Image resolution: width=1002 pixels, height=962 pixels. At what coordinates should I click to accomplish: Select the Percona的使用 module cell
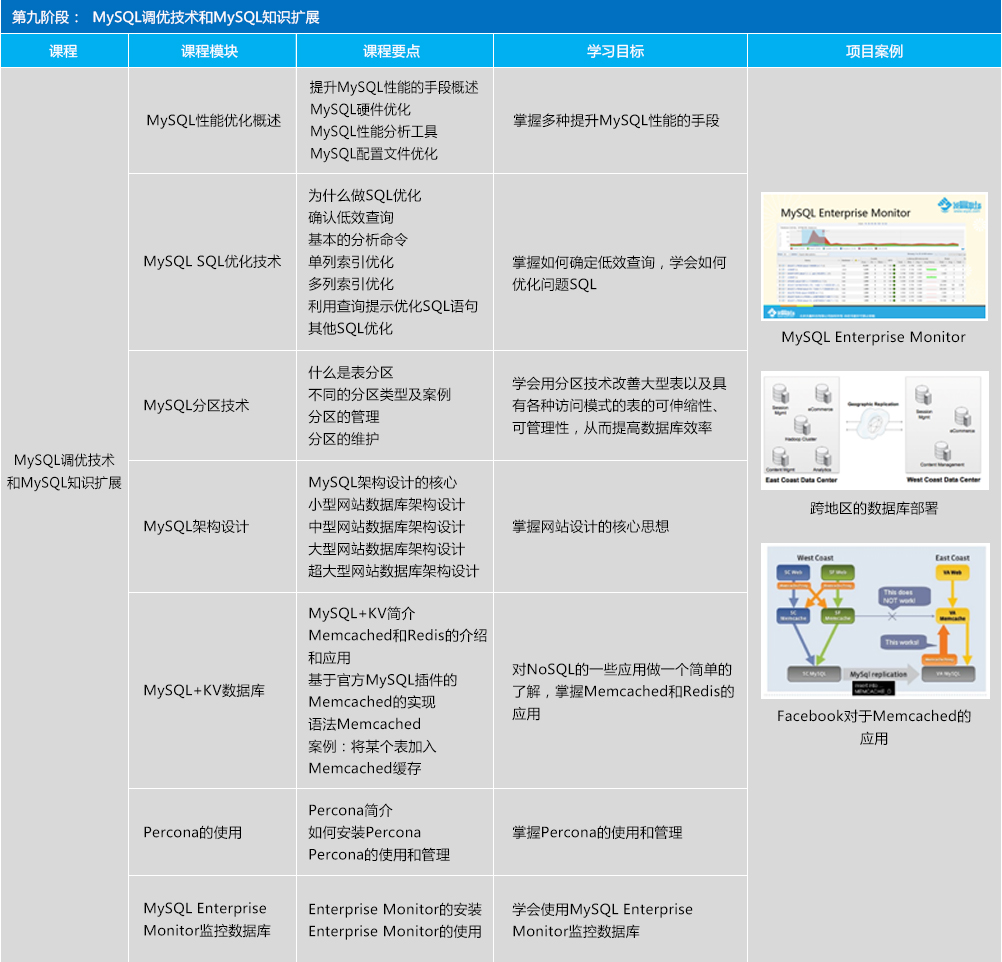213,832
